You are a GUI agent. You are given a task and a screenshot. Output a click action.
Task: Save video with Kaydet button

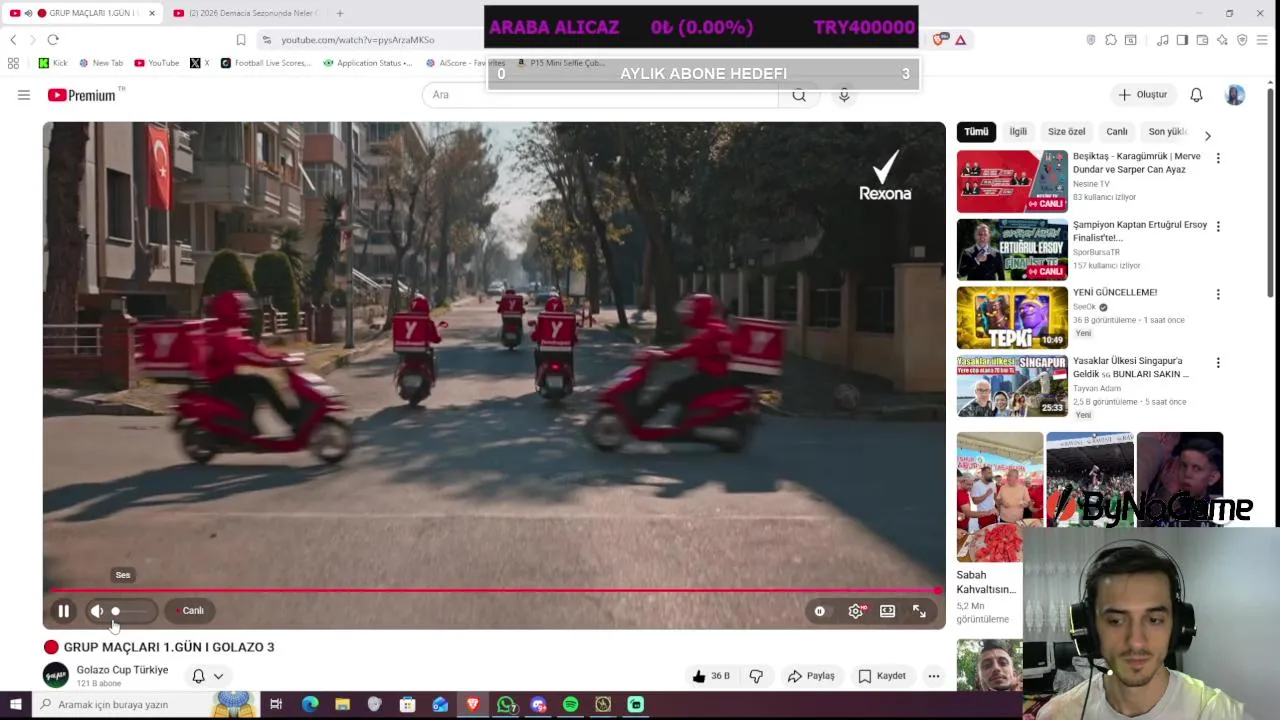(x=882, y=676)
